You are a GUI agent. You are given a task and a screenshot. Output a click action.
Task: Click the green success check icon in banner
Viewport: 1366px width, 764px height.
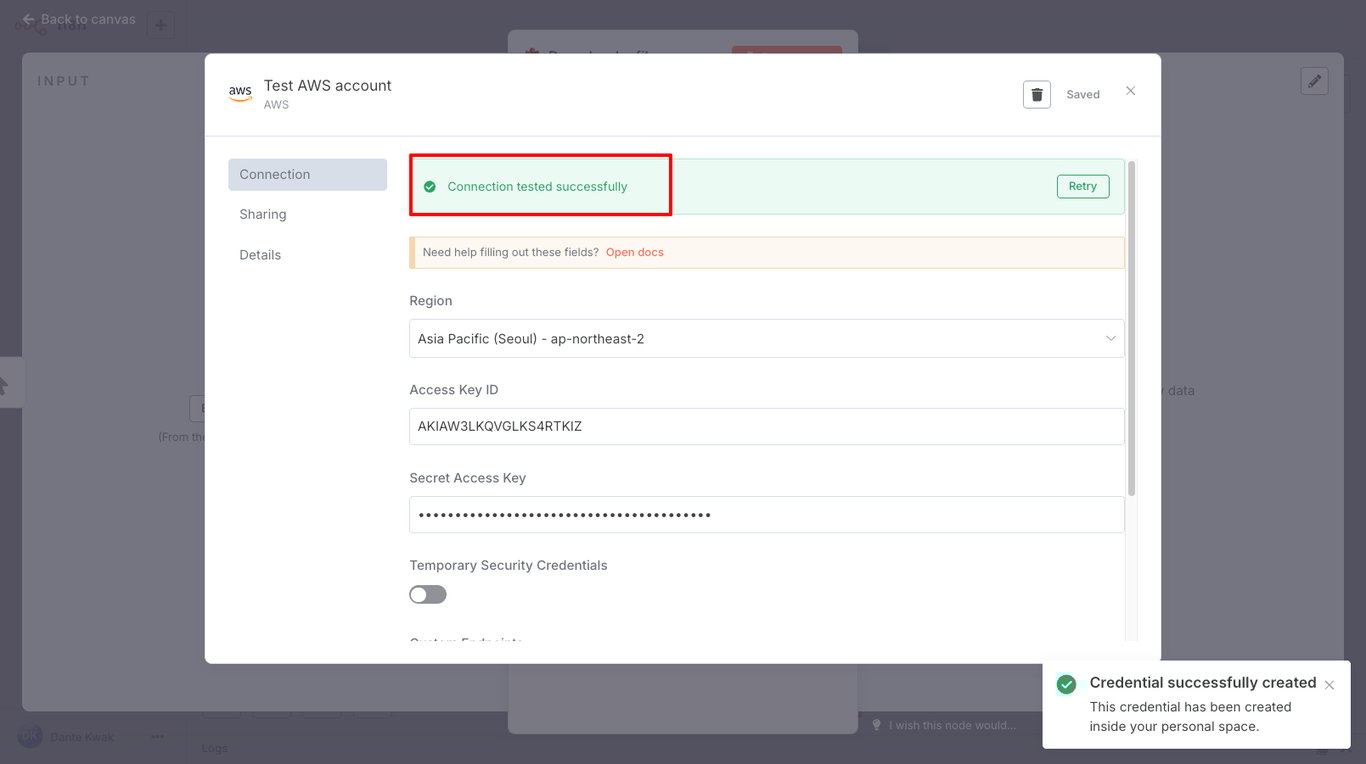pos(430,187)
